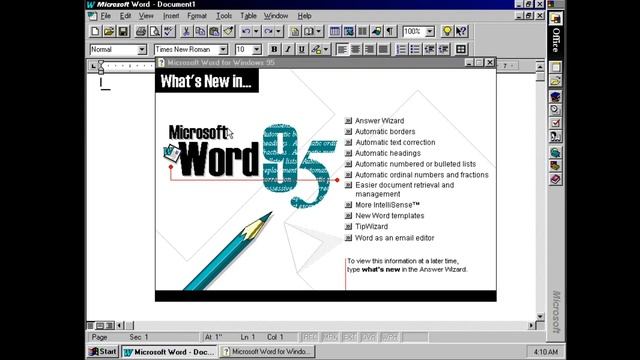Viewport: 640px width, 360px height.
Task: Open the 100% zoom dropdown arrow
Action: 430,32
